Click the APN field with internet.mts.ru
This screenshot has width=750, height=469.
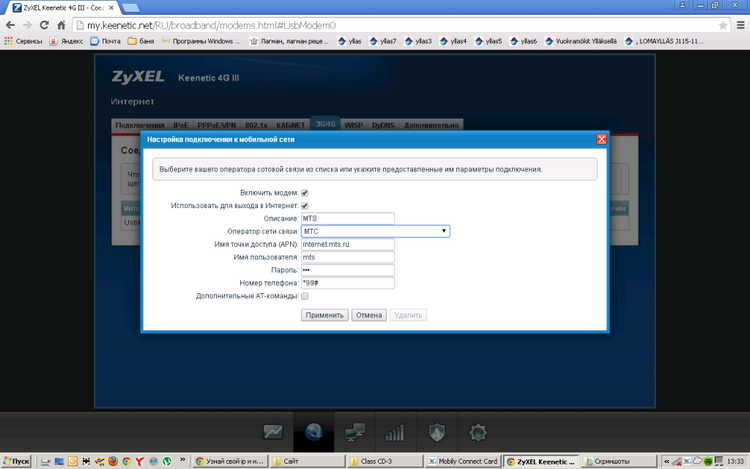tap(348, 244)
